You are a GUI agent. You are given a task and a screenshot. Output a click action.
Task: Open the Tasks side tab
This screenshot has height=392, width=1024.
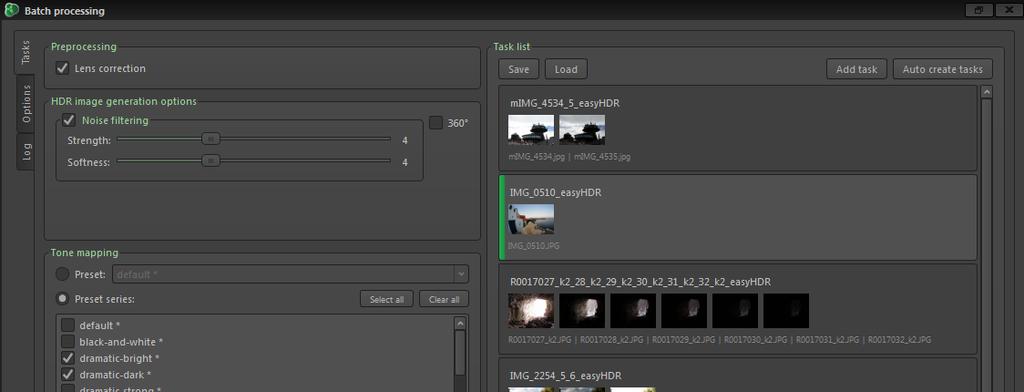coord(25,52)
